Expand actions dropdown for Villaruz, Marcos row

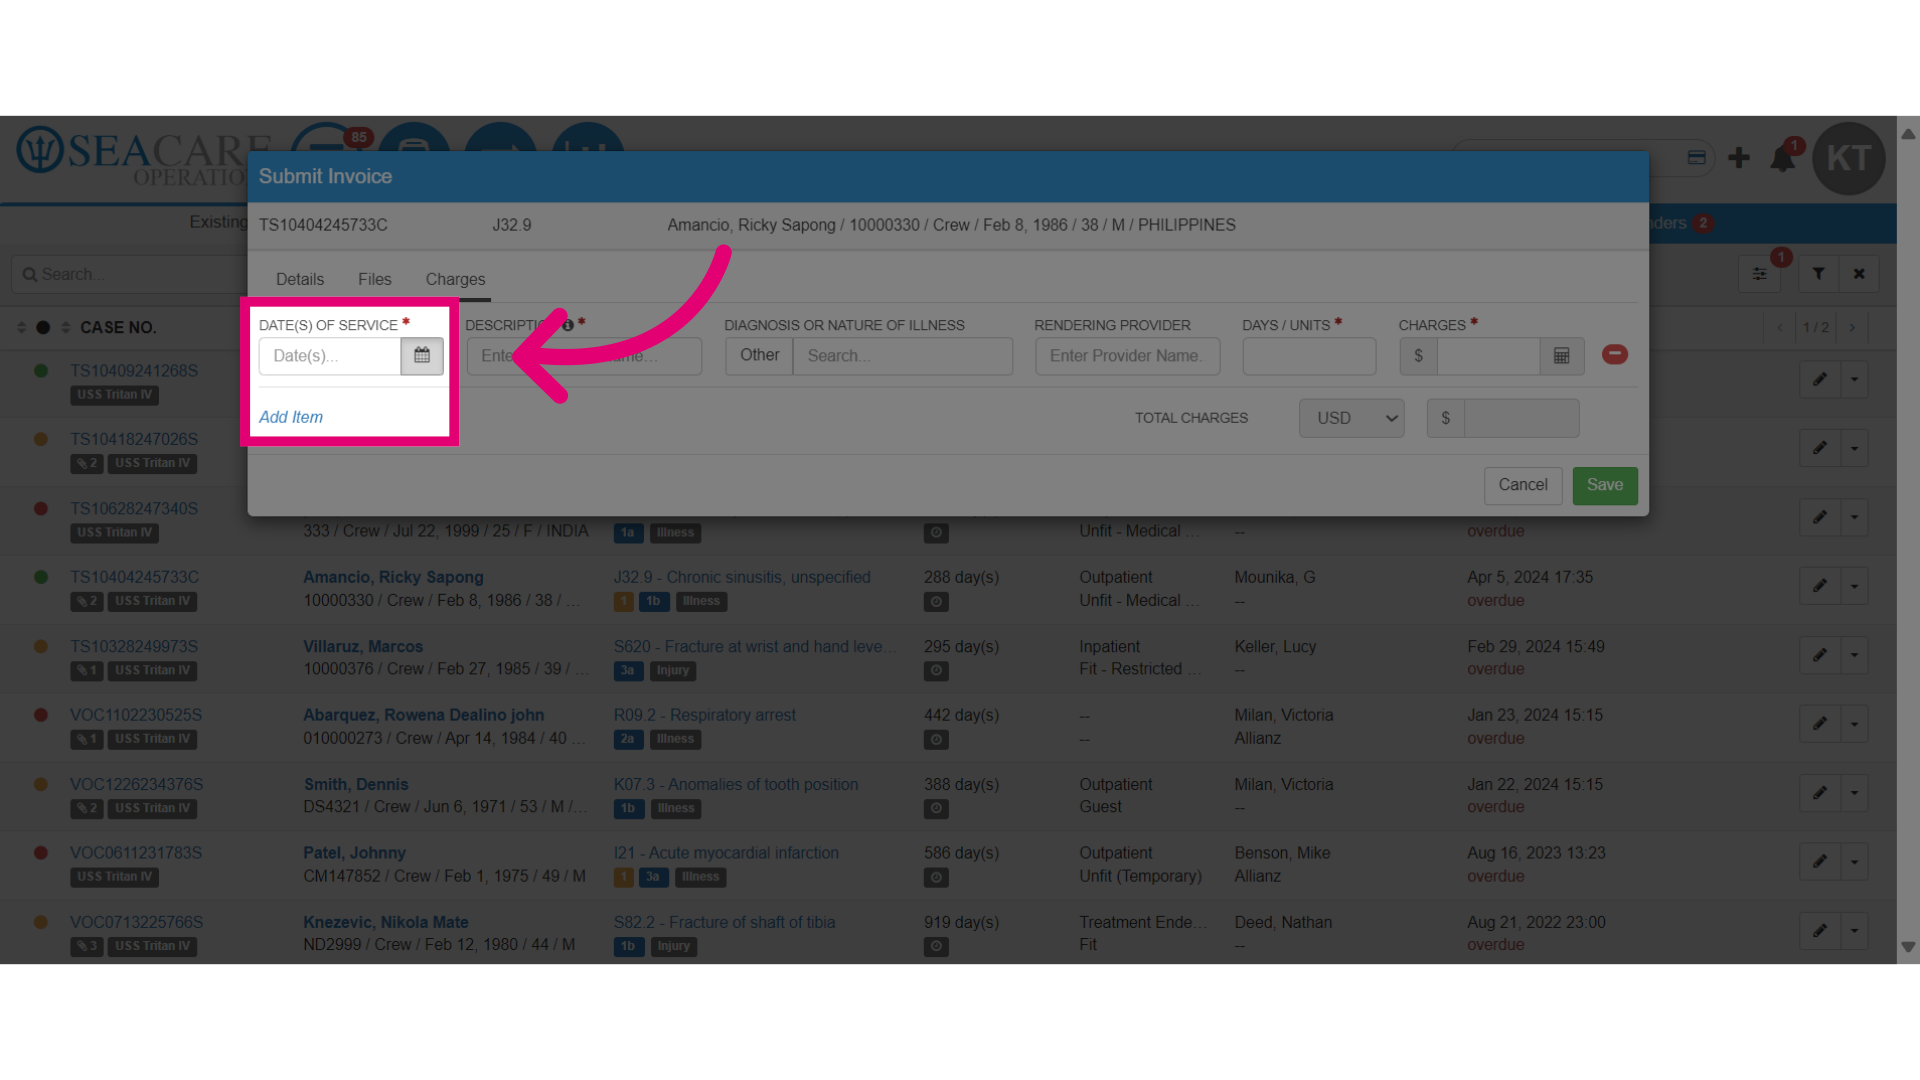point(1855,655)
